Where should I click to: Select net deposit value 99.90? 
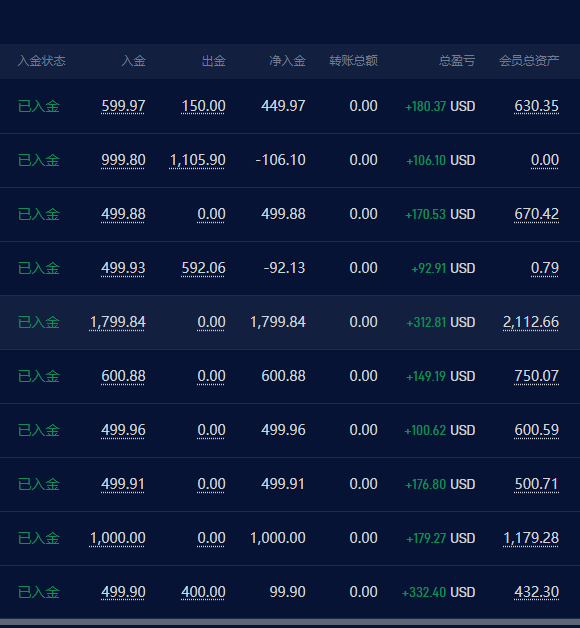pyautogui.click(x=287, y=592)
